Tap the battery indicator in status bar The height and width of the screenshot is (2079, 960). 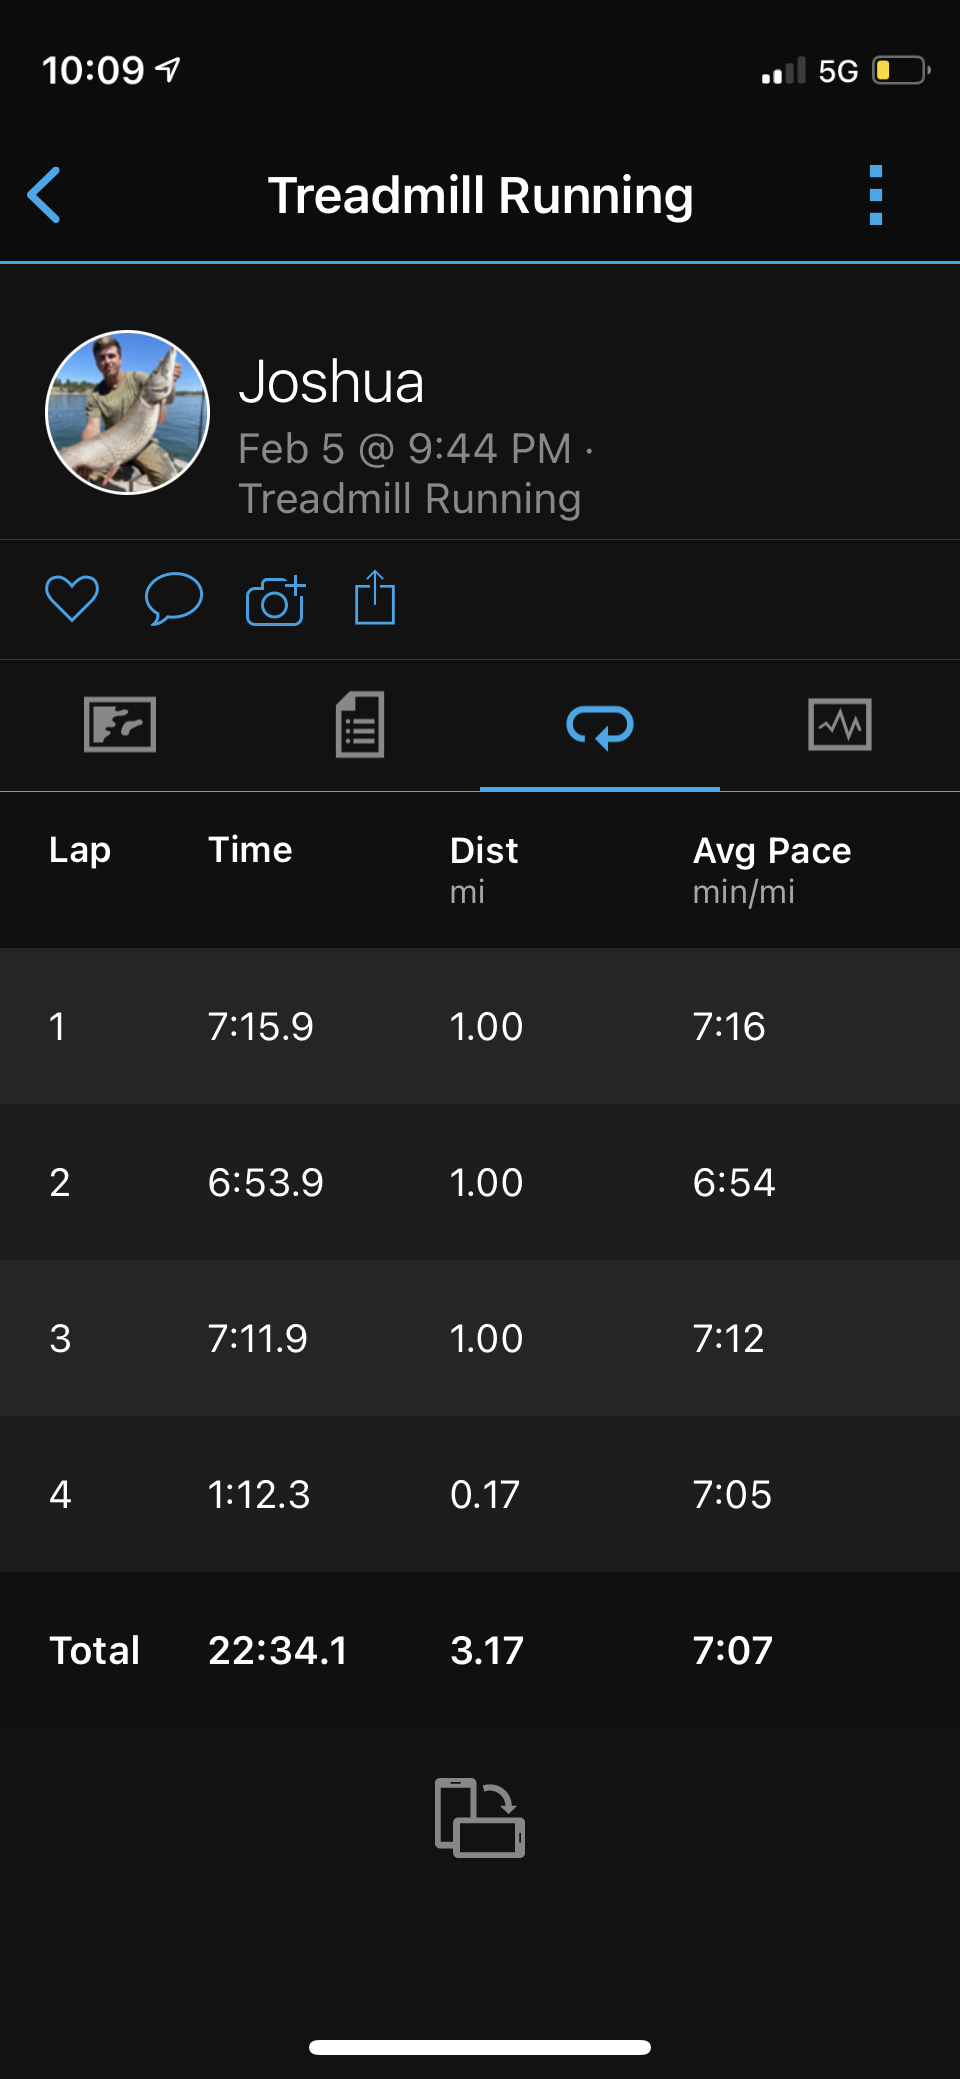[x=901, y=70]
